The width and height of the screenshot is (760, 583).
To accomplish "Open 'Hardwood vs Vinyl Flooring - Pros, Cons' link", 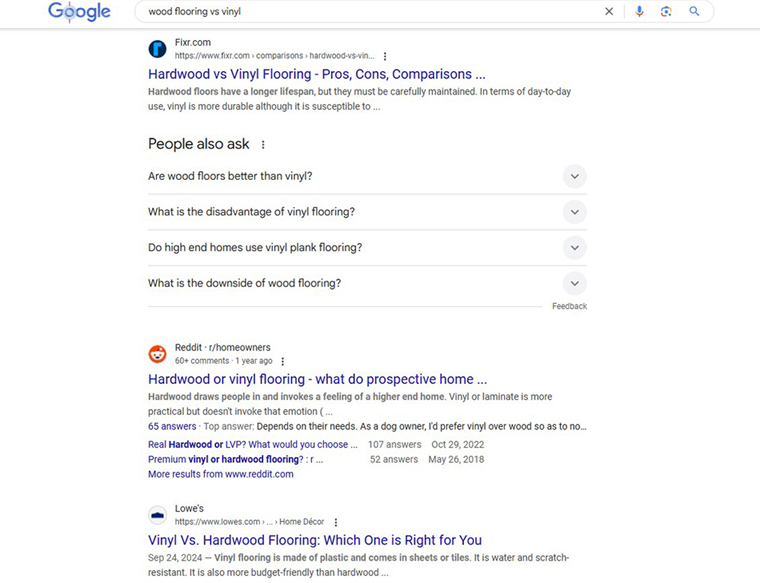I will [317, 74].
